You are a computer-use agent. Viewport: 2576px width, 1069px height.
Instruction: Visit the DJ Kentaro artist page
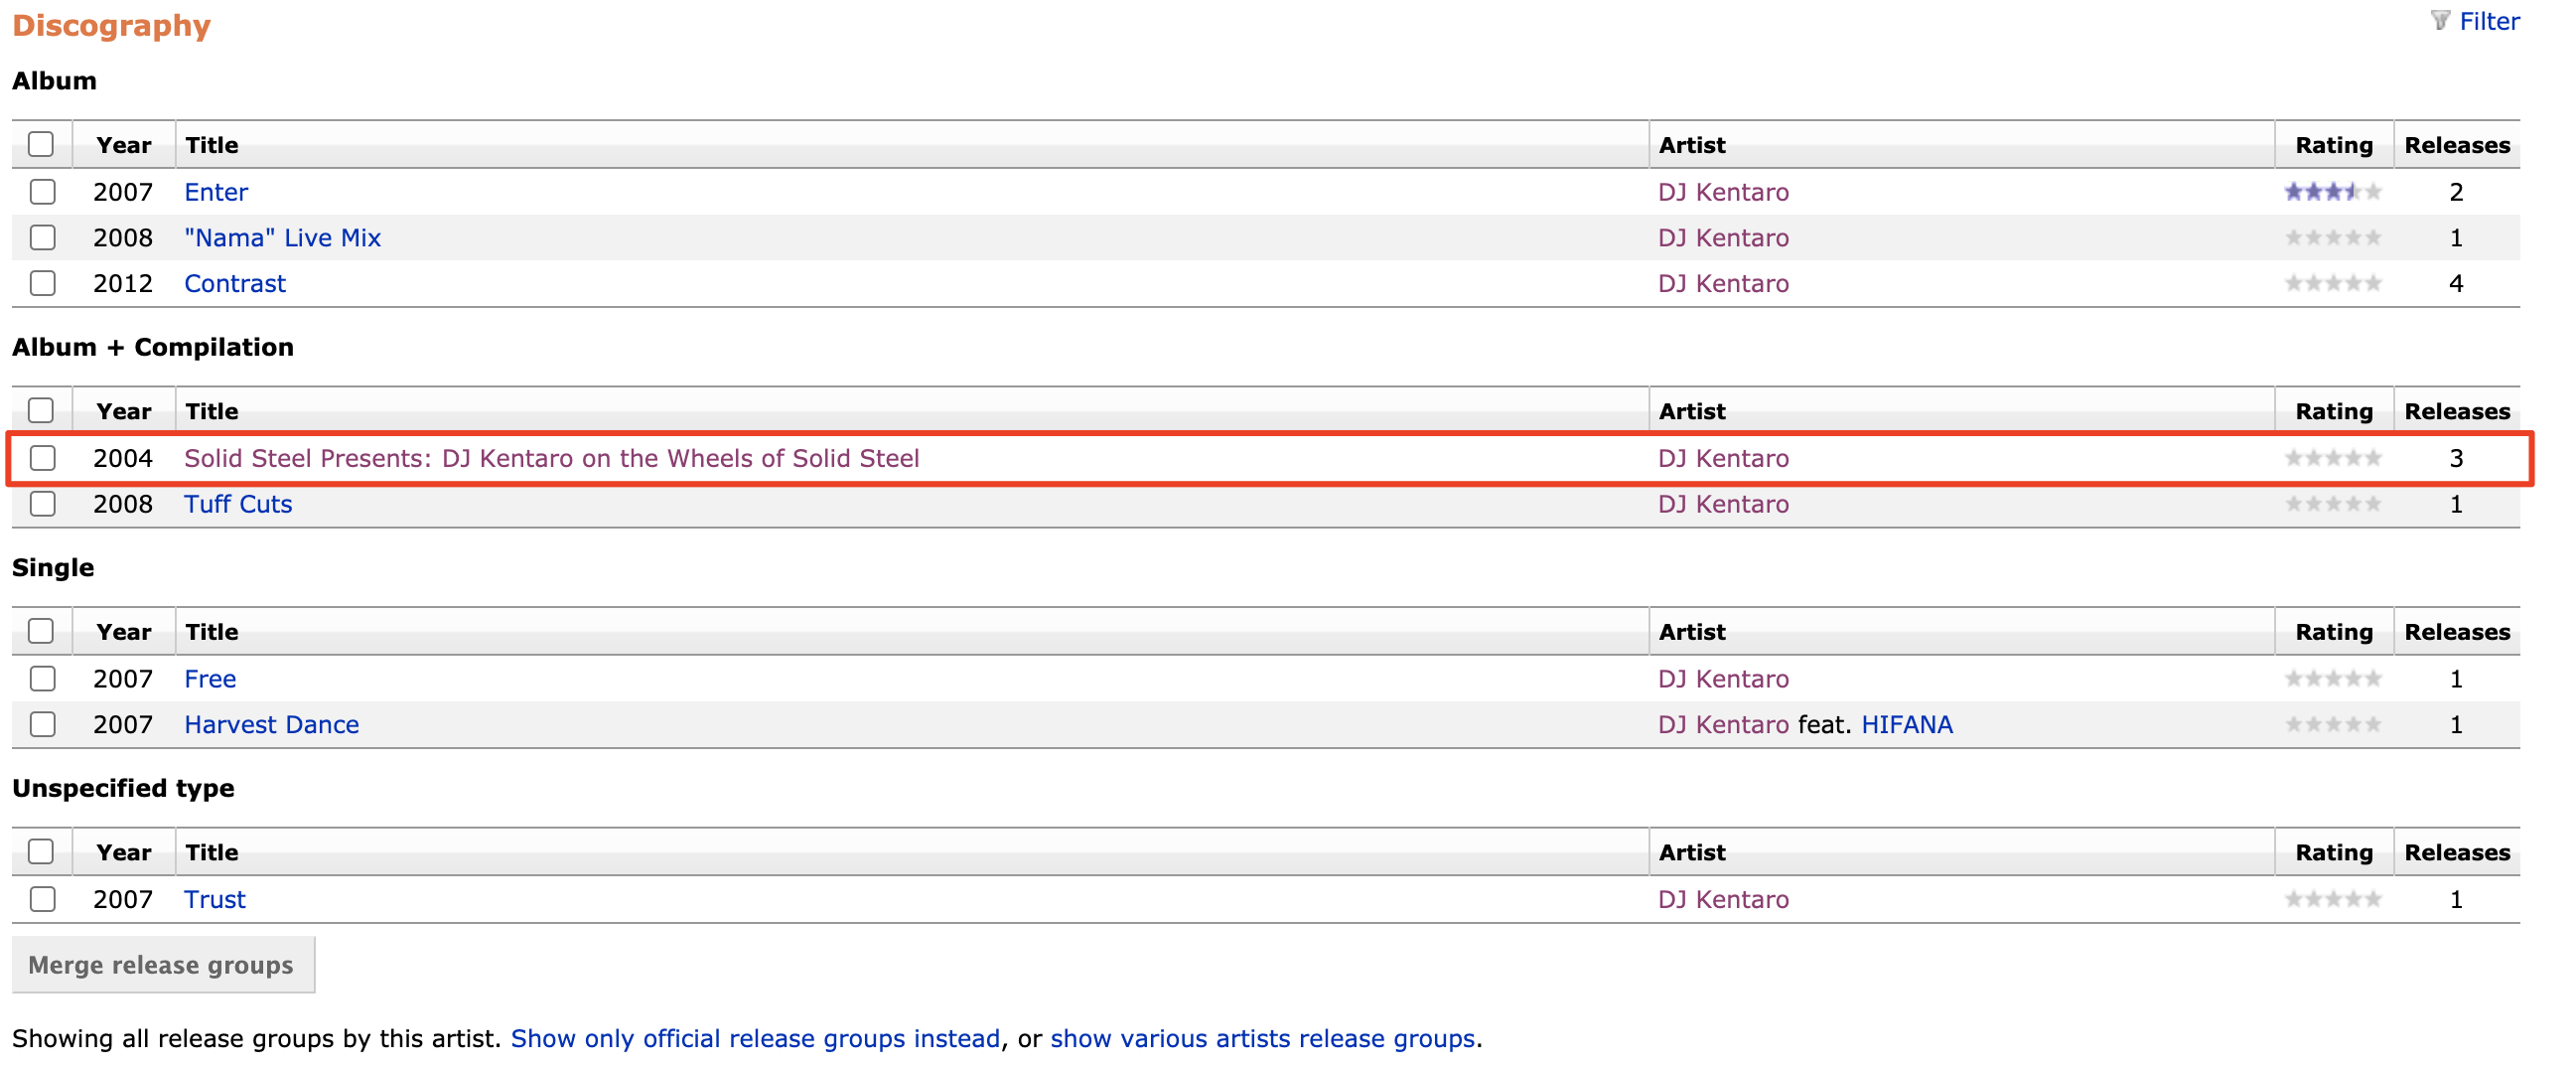pyautogui.click(x=1723, y=192)
